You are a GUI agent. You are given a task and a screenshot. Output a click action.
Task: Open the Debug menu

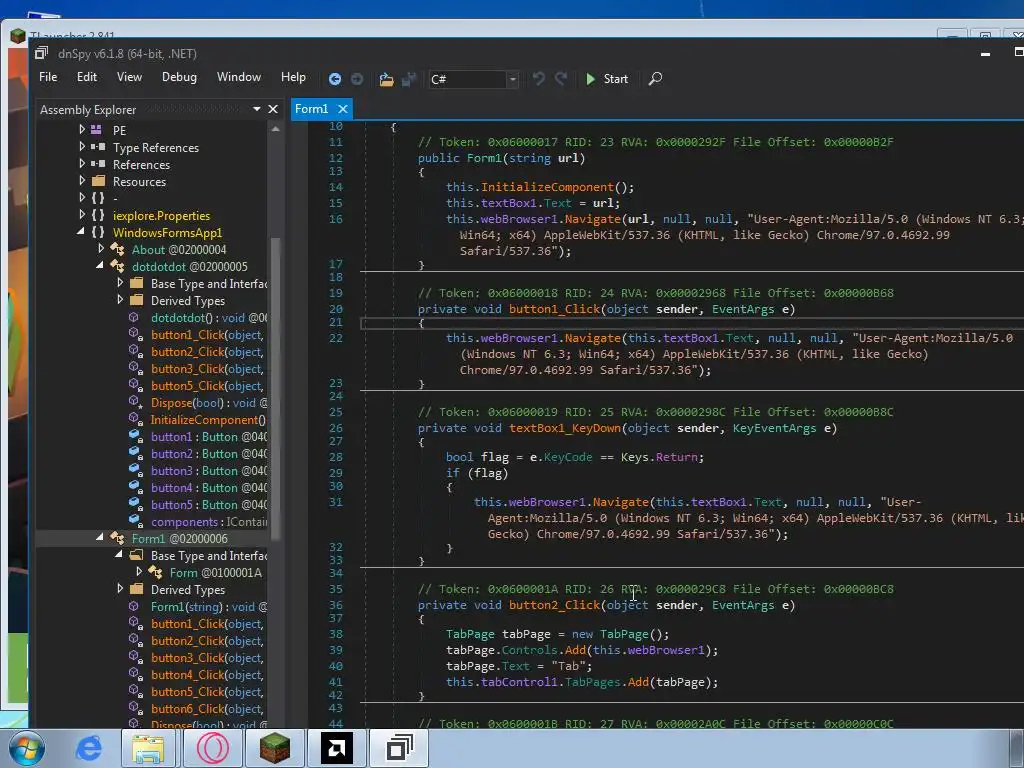[179, 77]
